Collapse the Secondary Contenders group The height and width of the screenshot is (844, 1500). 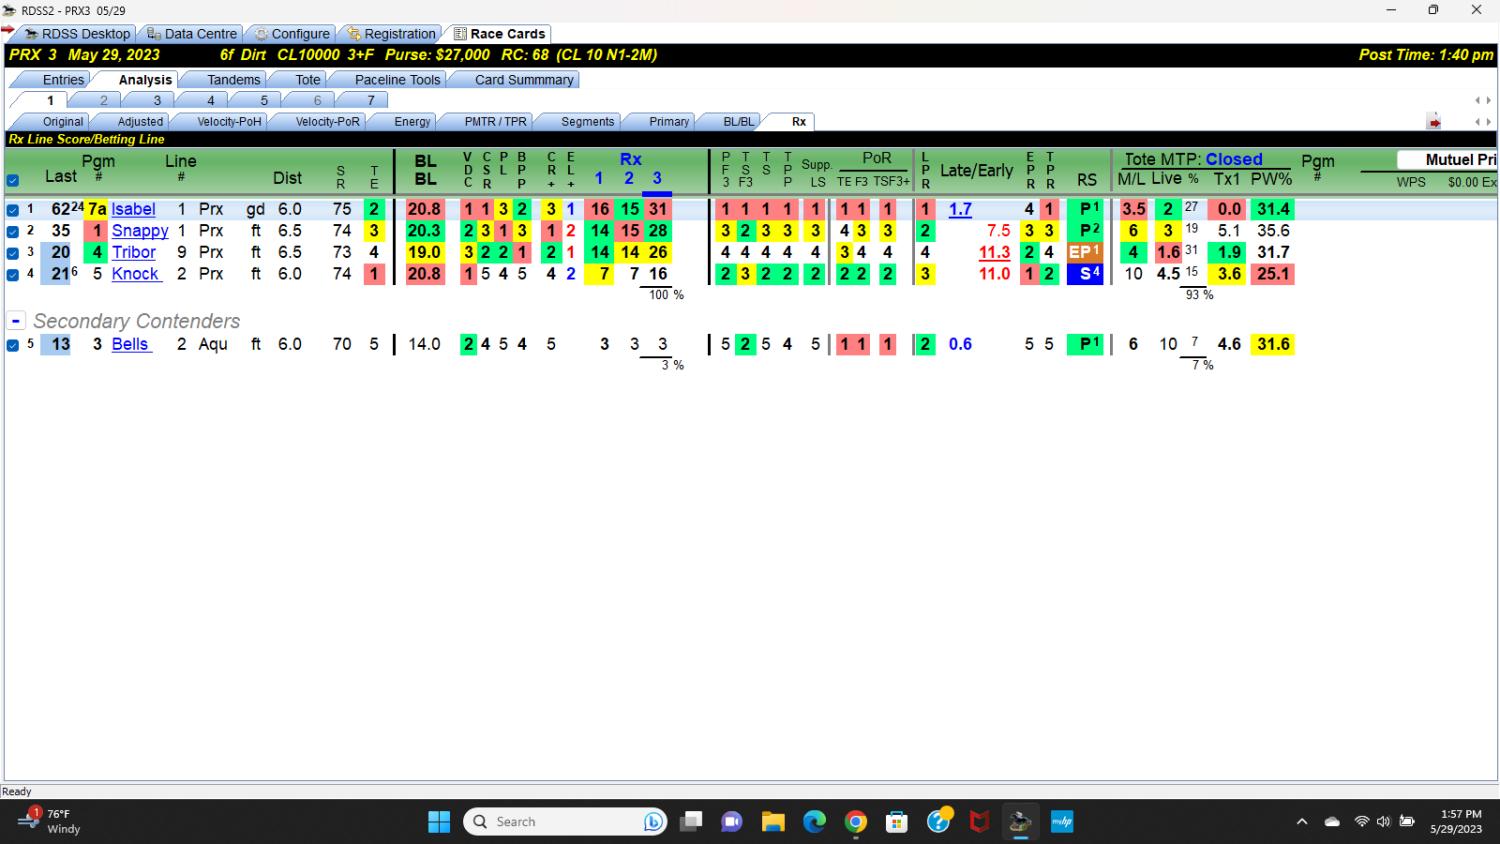point(15,321)
